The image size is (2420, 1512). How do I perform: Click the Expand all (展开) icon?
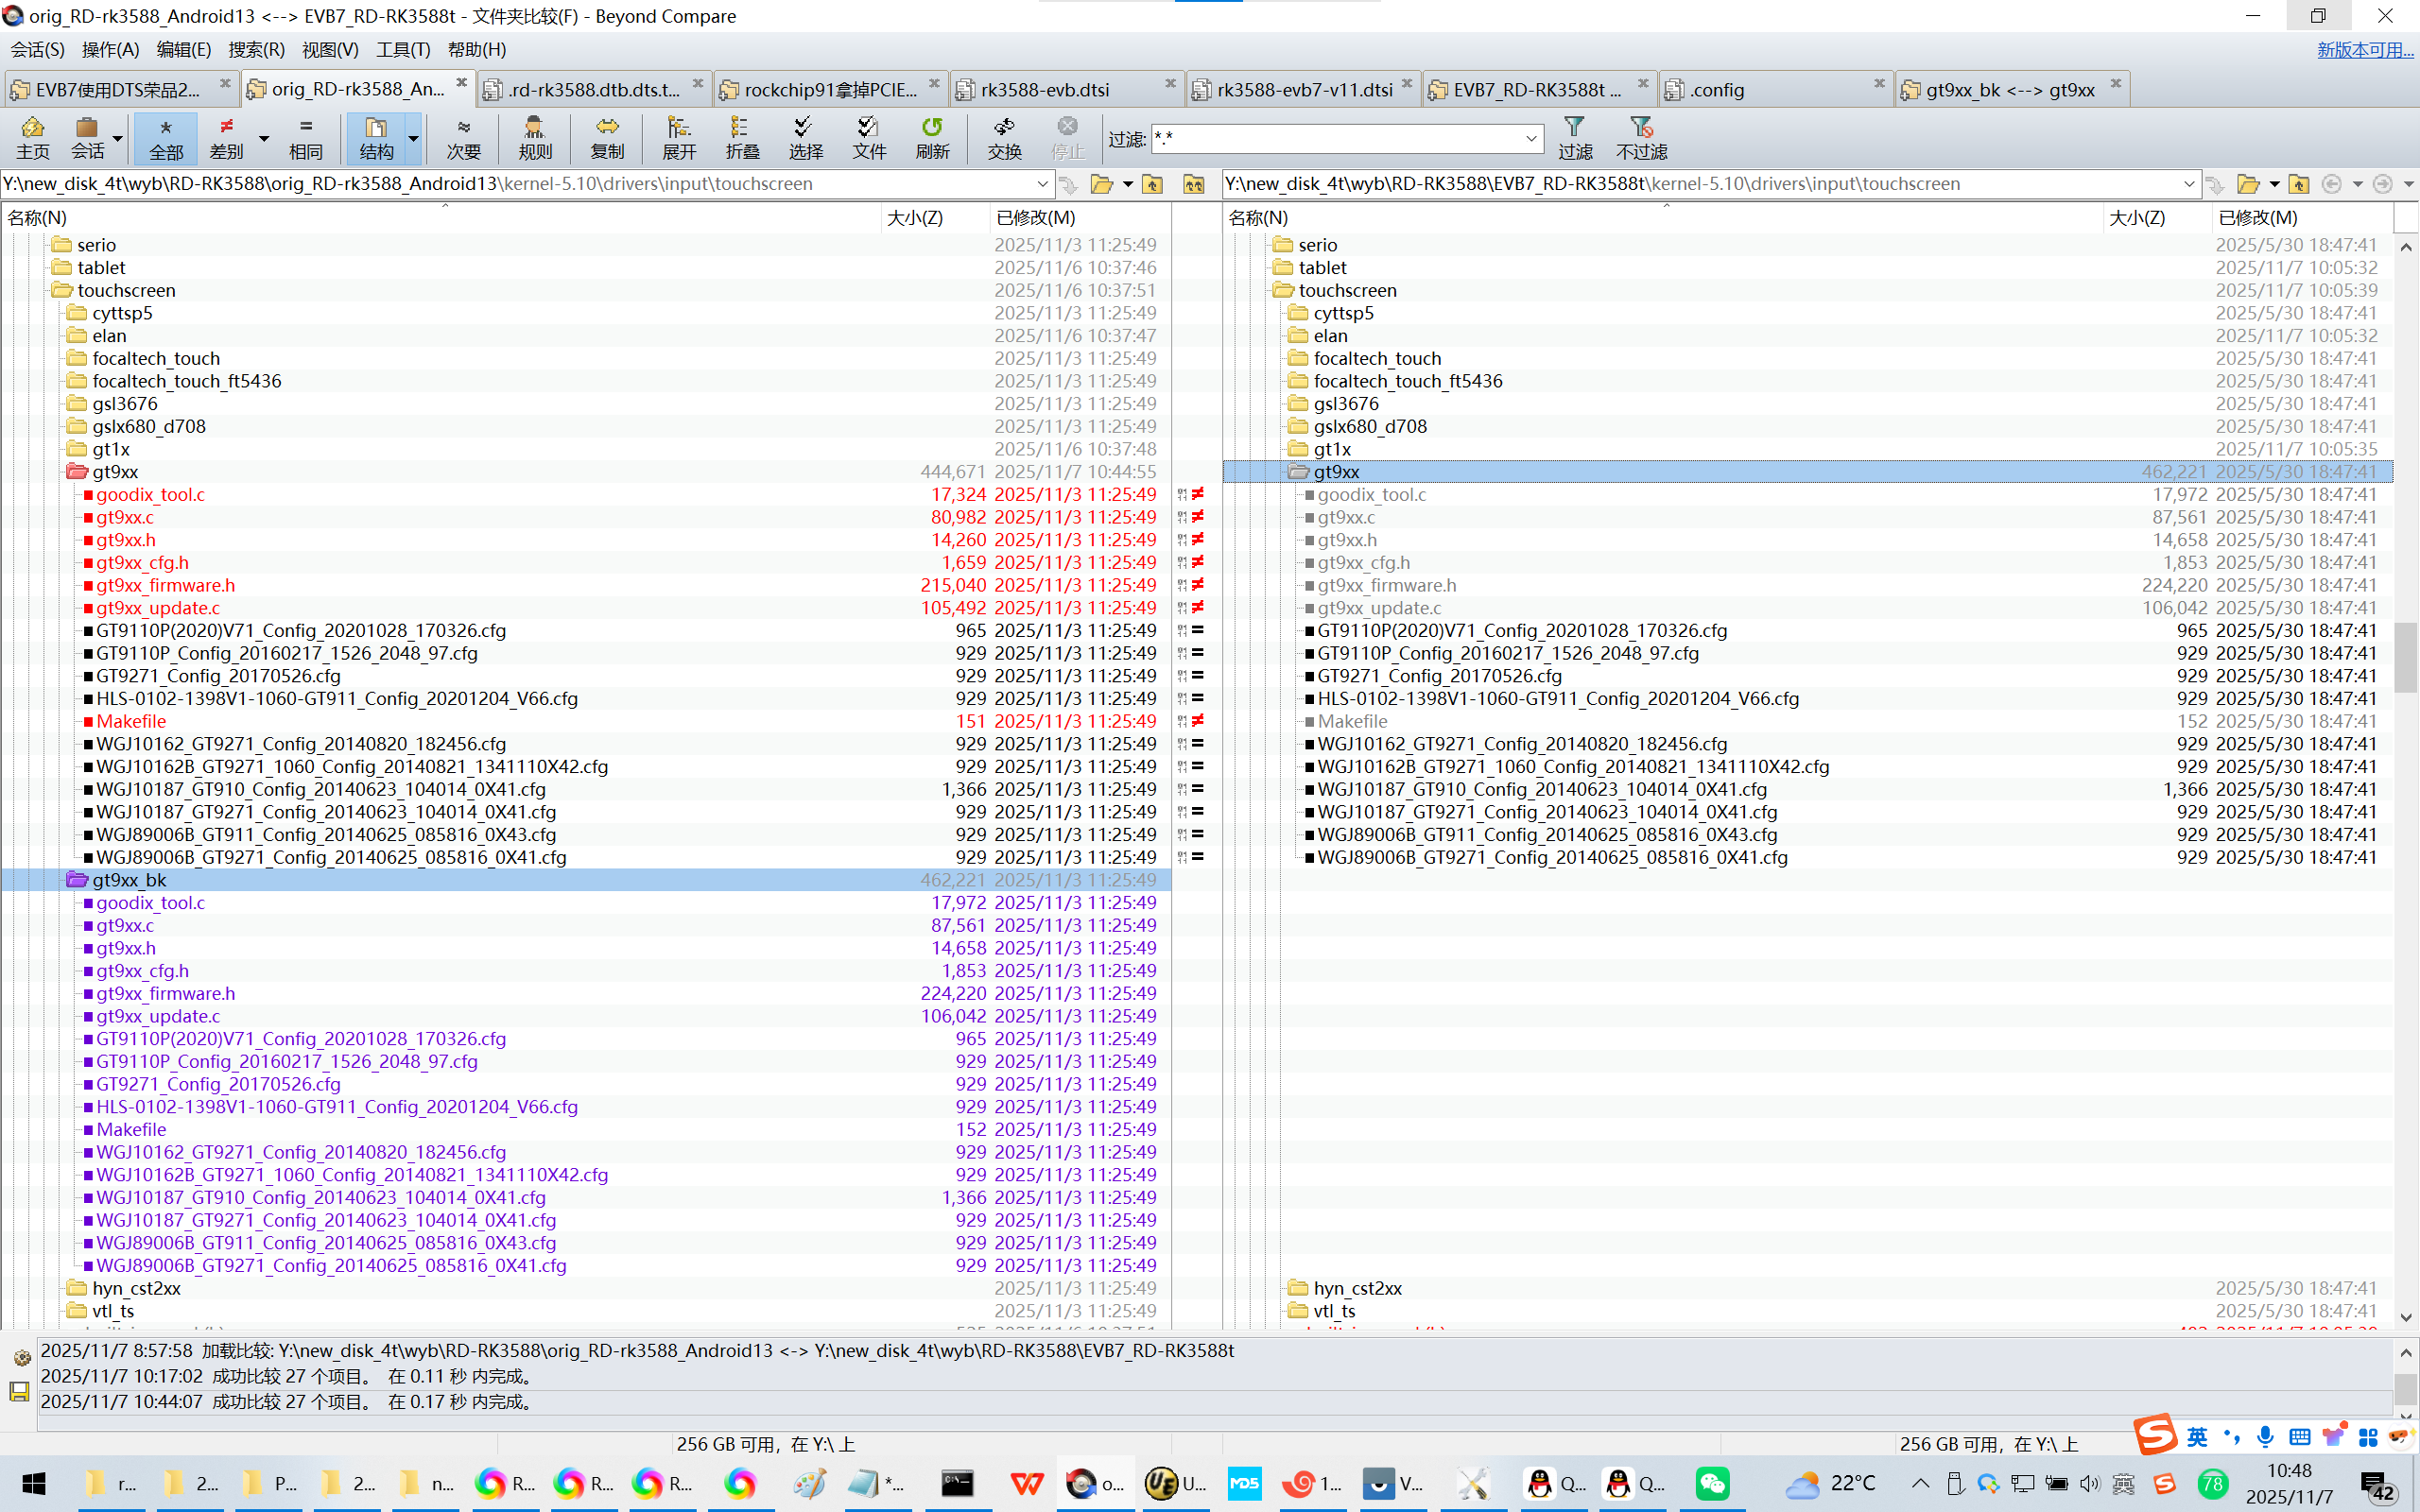pos(679,137)
